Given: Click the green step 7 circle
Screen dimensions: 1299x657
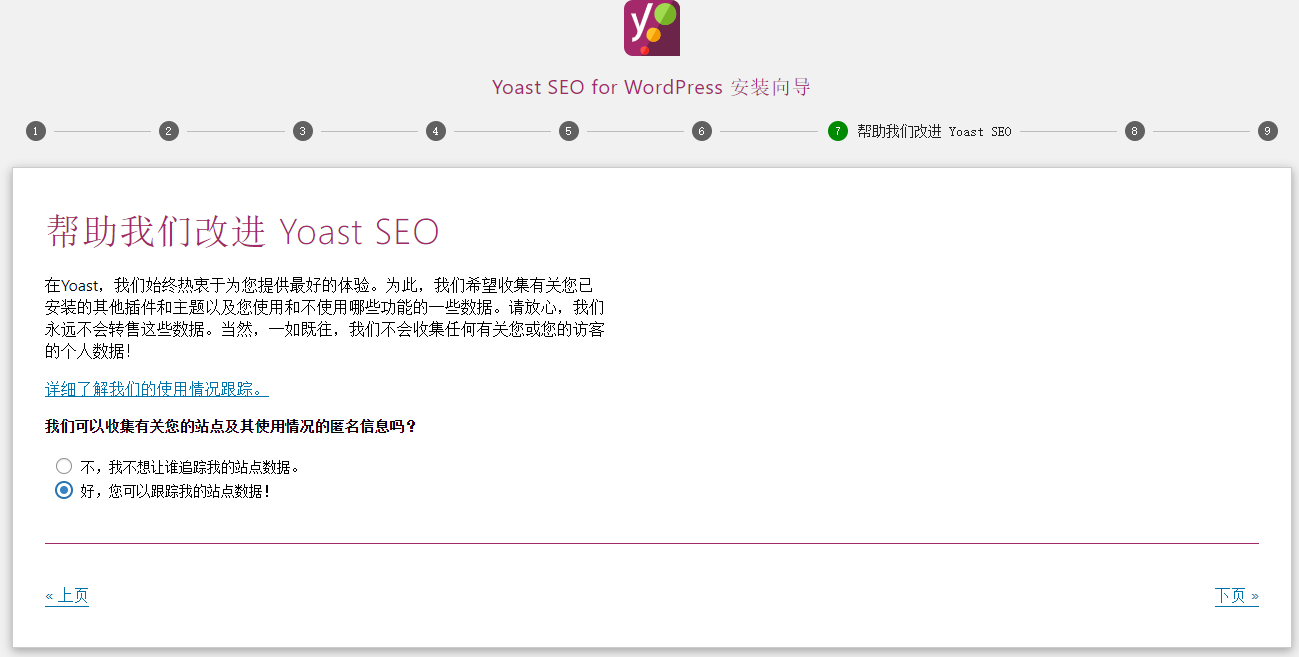Looking at the screenshot, I should [x=838, y=131].
